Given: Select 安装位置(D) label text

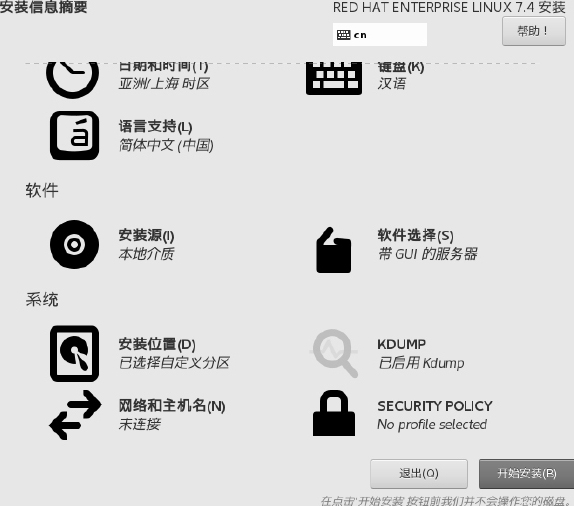Looking at the screenshot, I should [x=157, y=344].
